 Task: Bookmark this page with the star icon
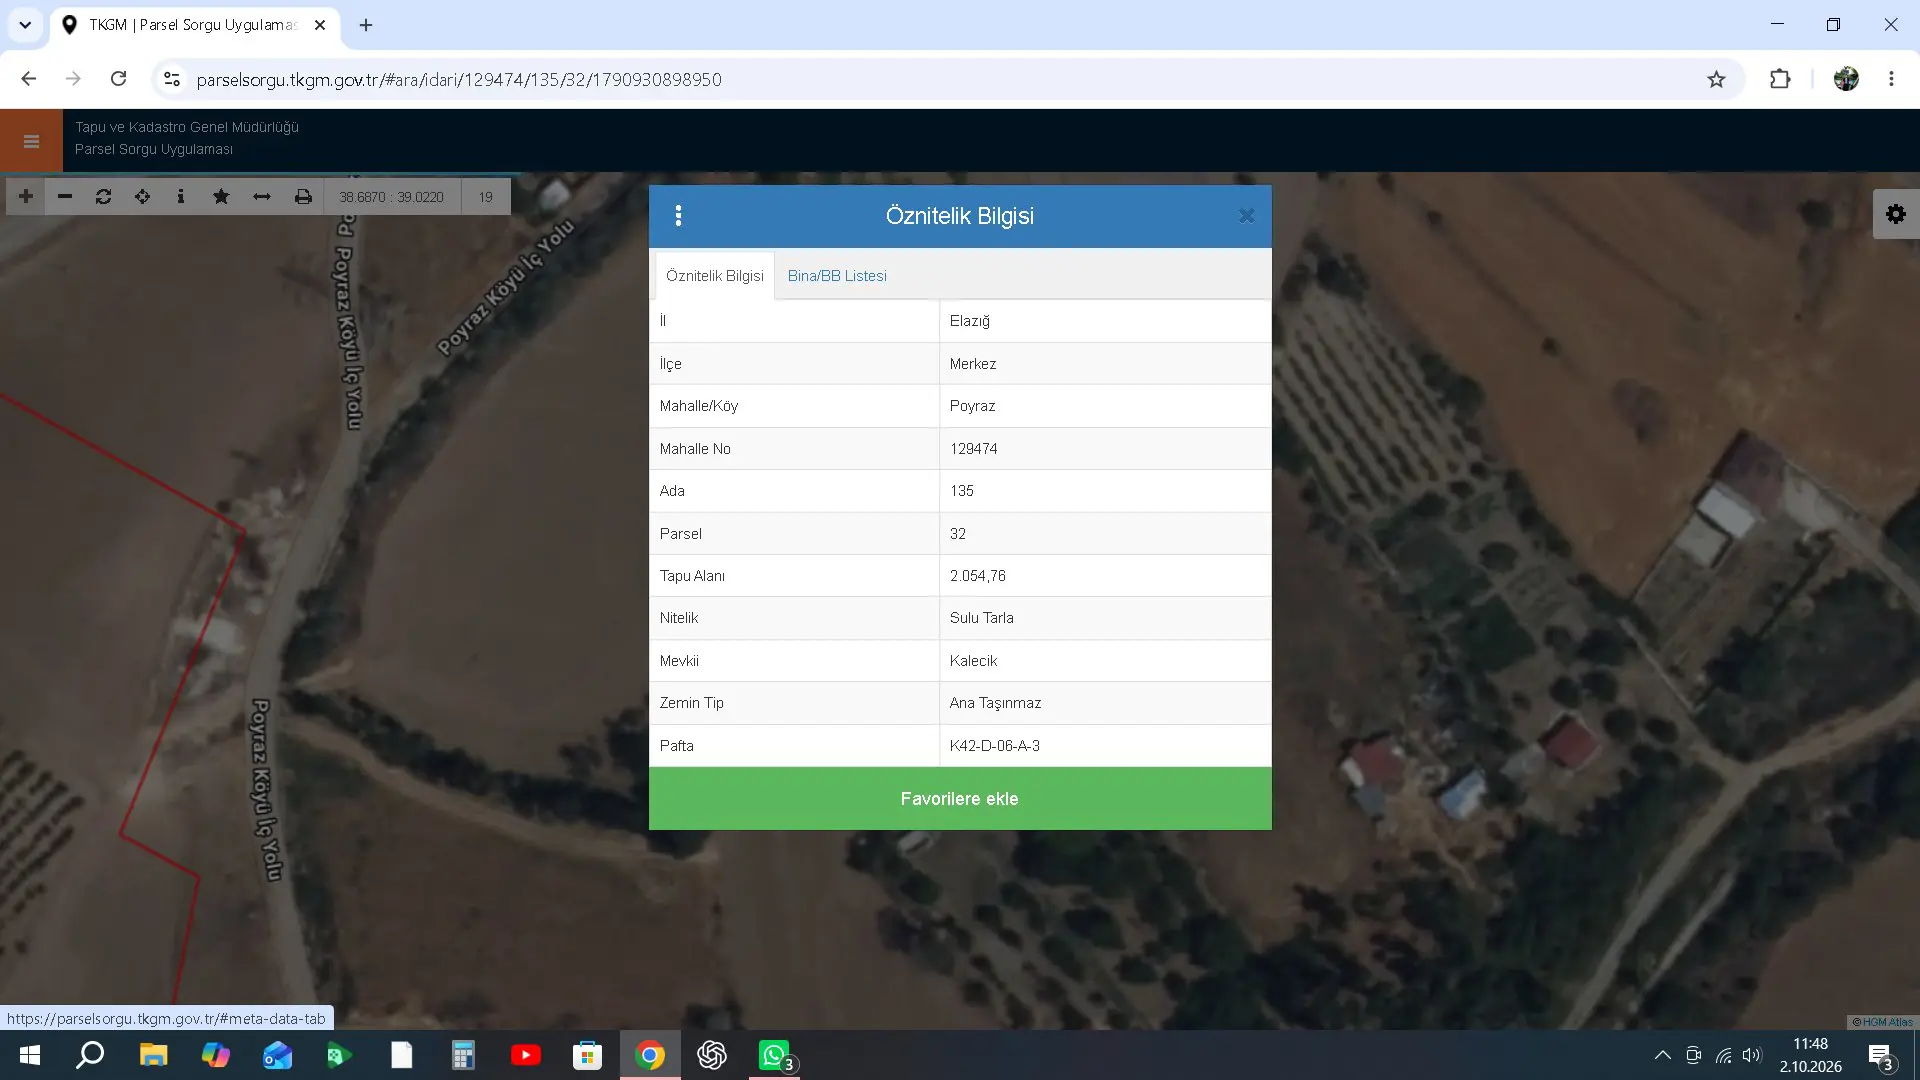1717,80
